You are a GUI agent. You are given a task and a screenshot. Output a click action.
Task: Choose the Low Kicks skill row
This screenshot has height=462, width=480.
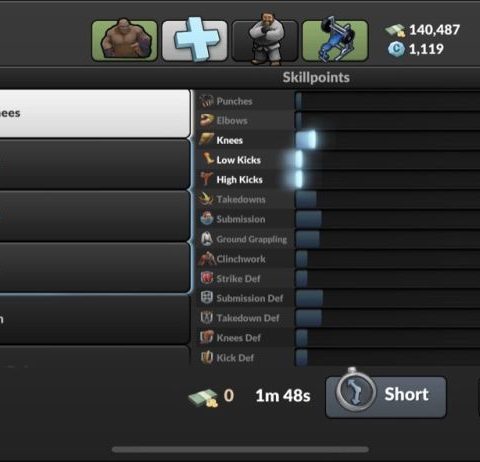[x=338, y=160]
